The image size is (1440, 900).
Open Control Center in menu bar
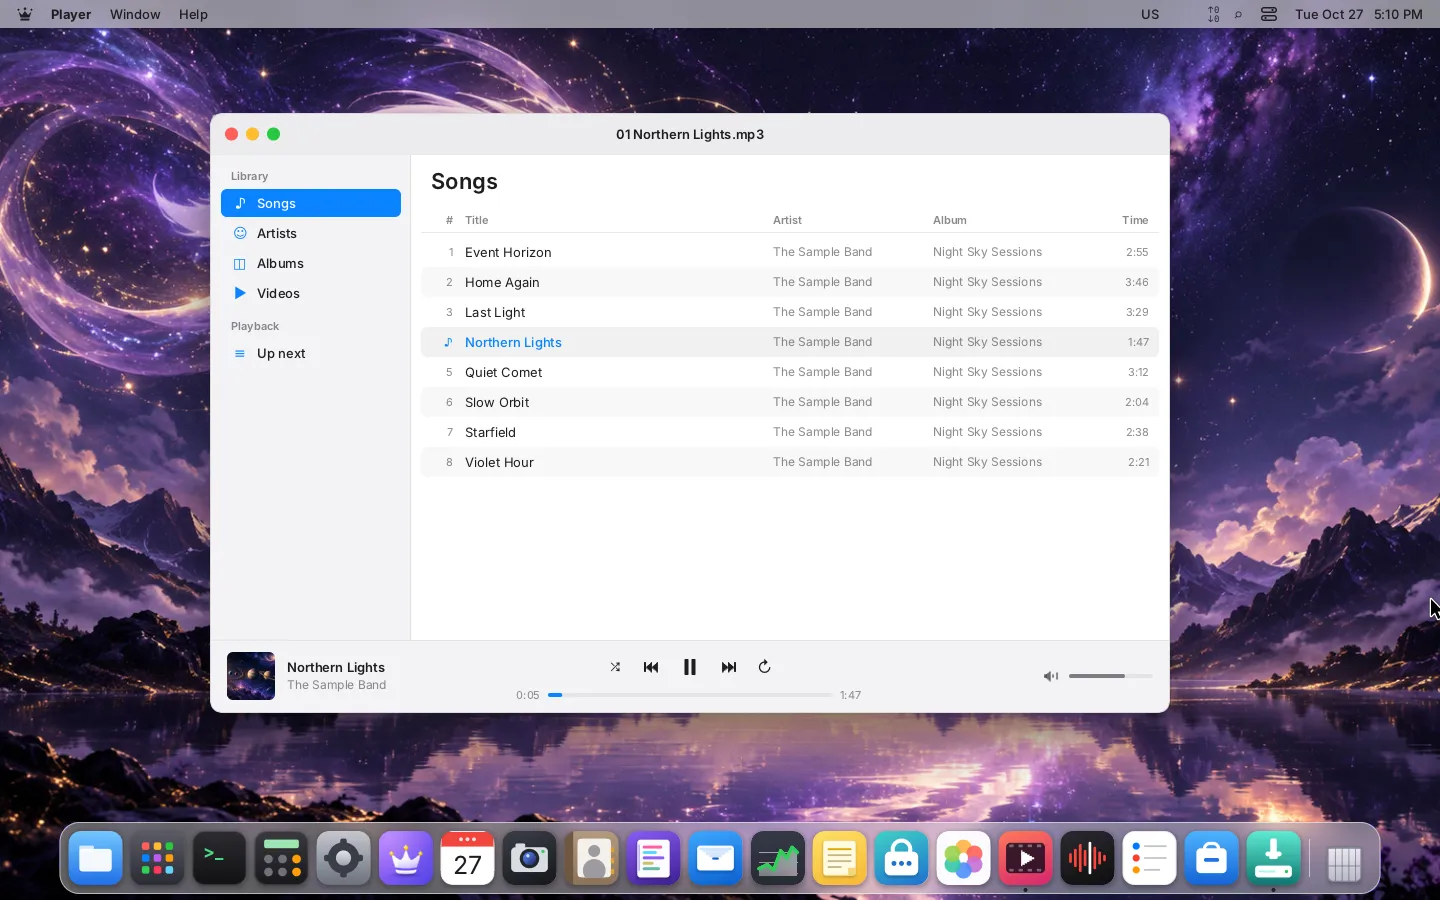[1269, 14]
